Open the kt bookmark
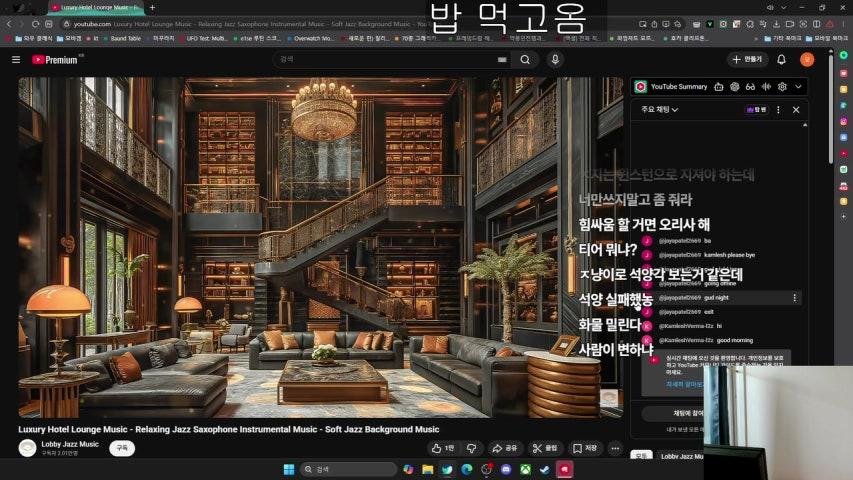The height and width of the screenshot is (480, 853). tap(92, 39)
